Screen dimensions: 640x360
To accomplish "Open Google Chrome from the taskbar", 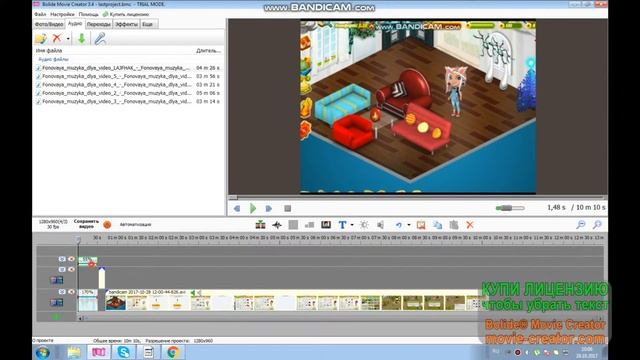I will click(x=173, y=352).
